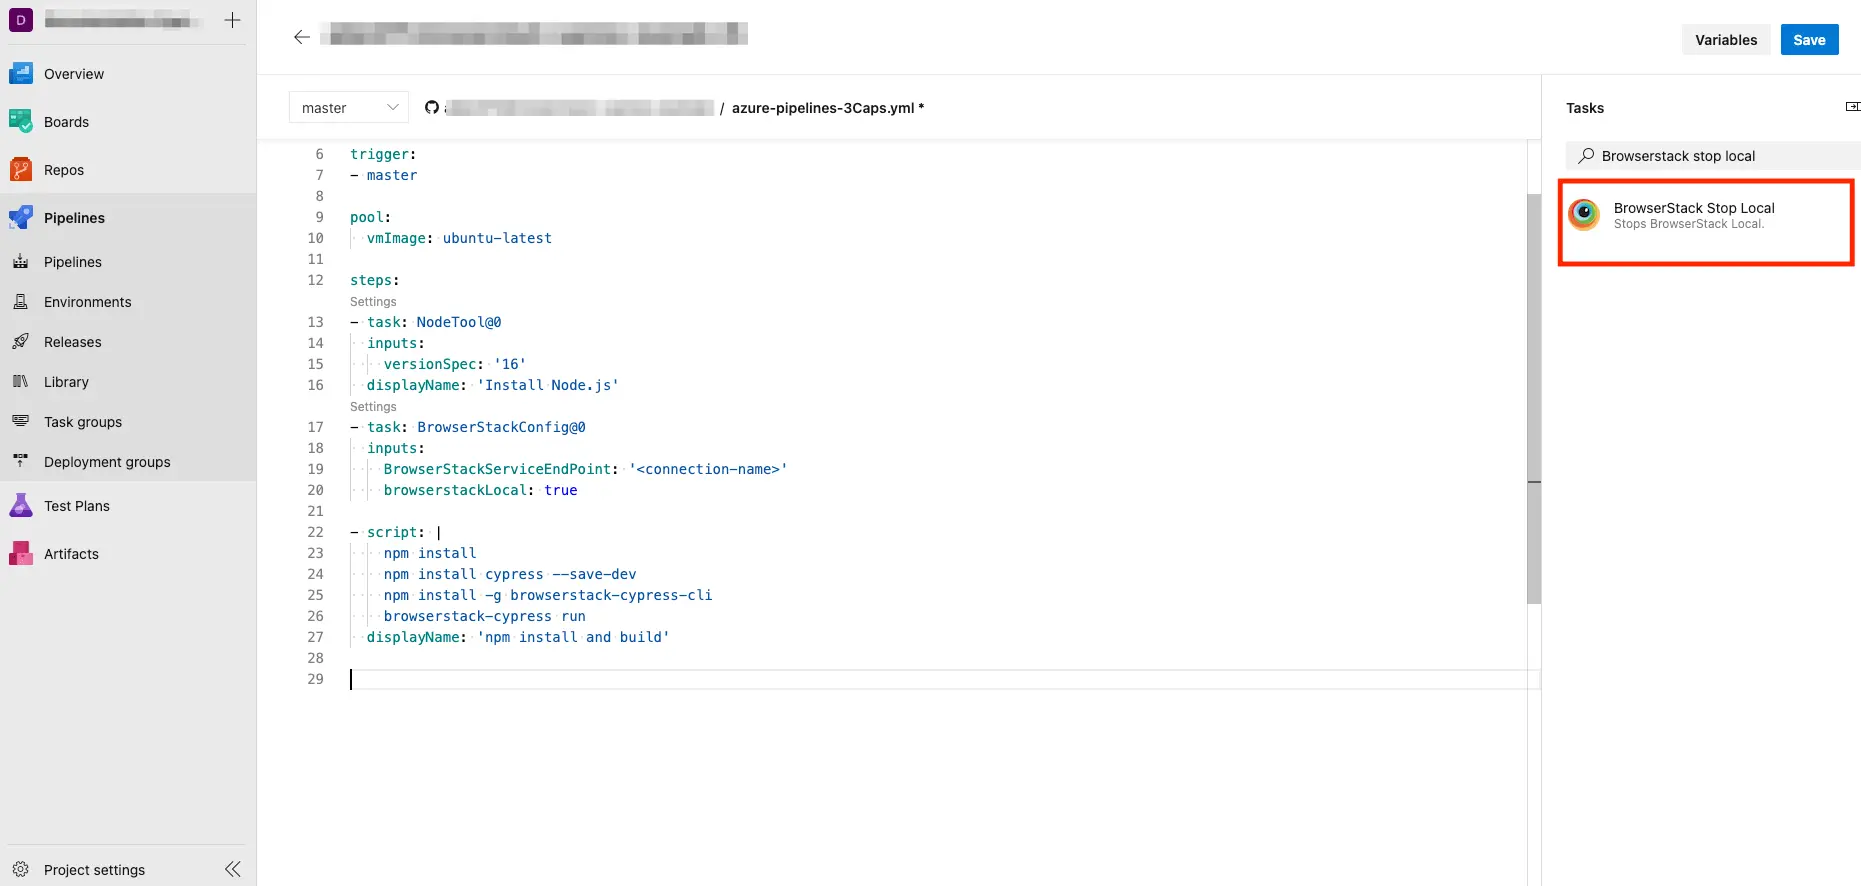Open Artifacts via its sidebar icon
The image size is (1861, 886).
tap(21, 554)
